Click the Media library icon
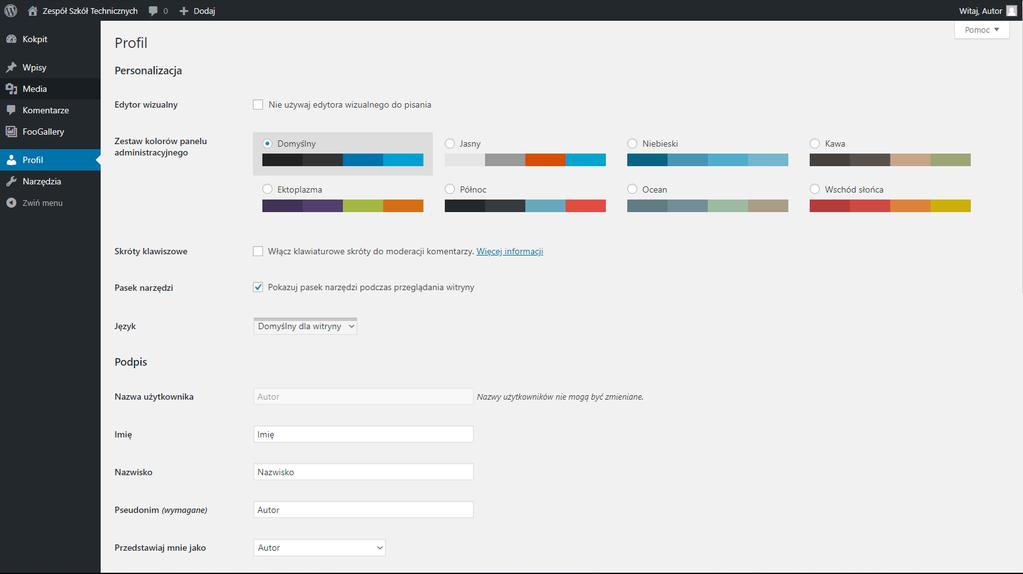 (11, 89)
